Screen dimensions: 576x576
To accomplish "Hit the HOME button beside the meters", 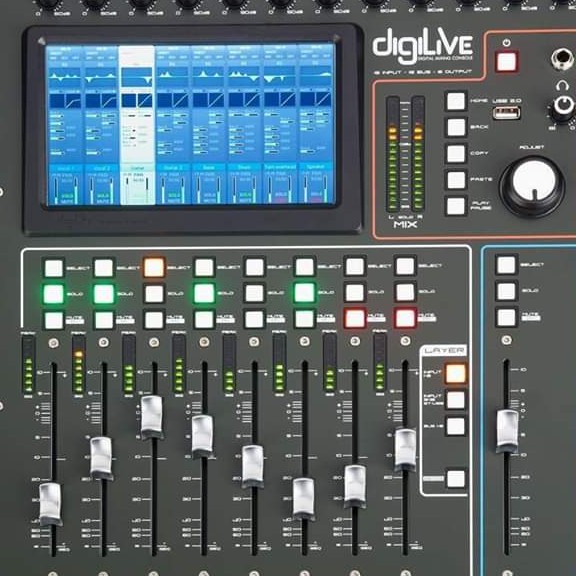I will [456, 101].
